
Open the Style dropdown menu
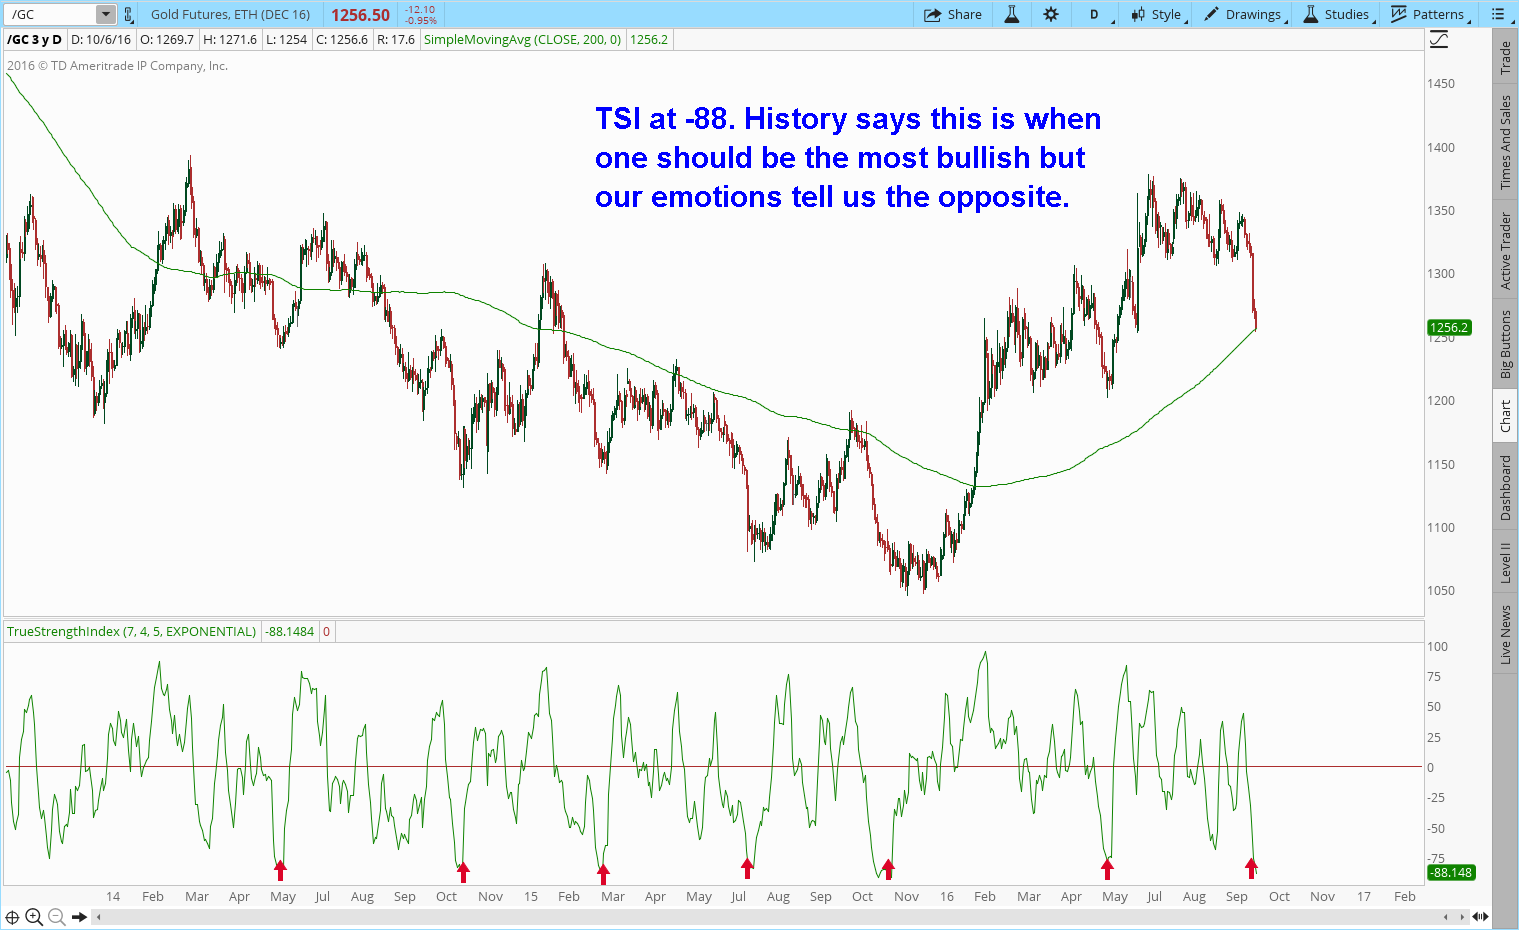1157,14
